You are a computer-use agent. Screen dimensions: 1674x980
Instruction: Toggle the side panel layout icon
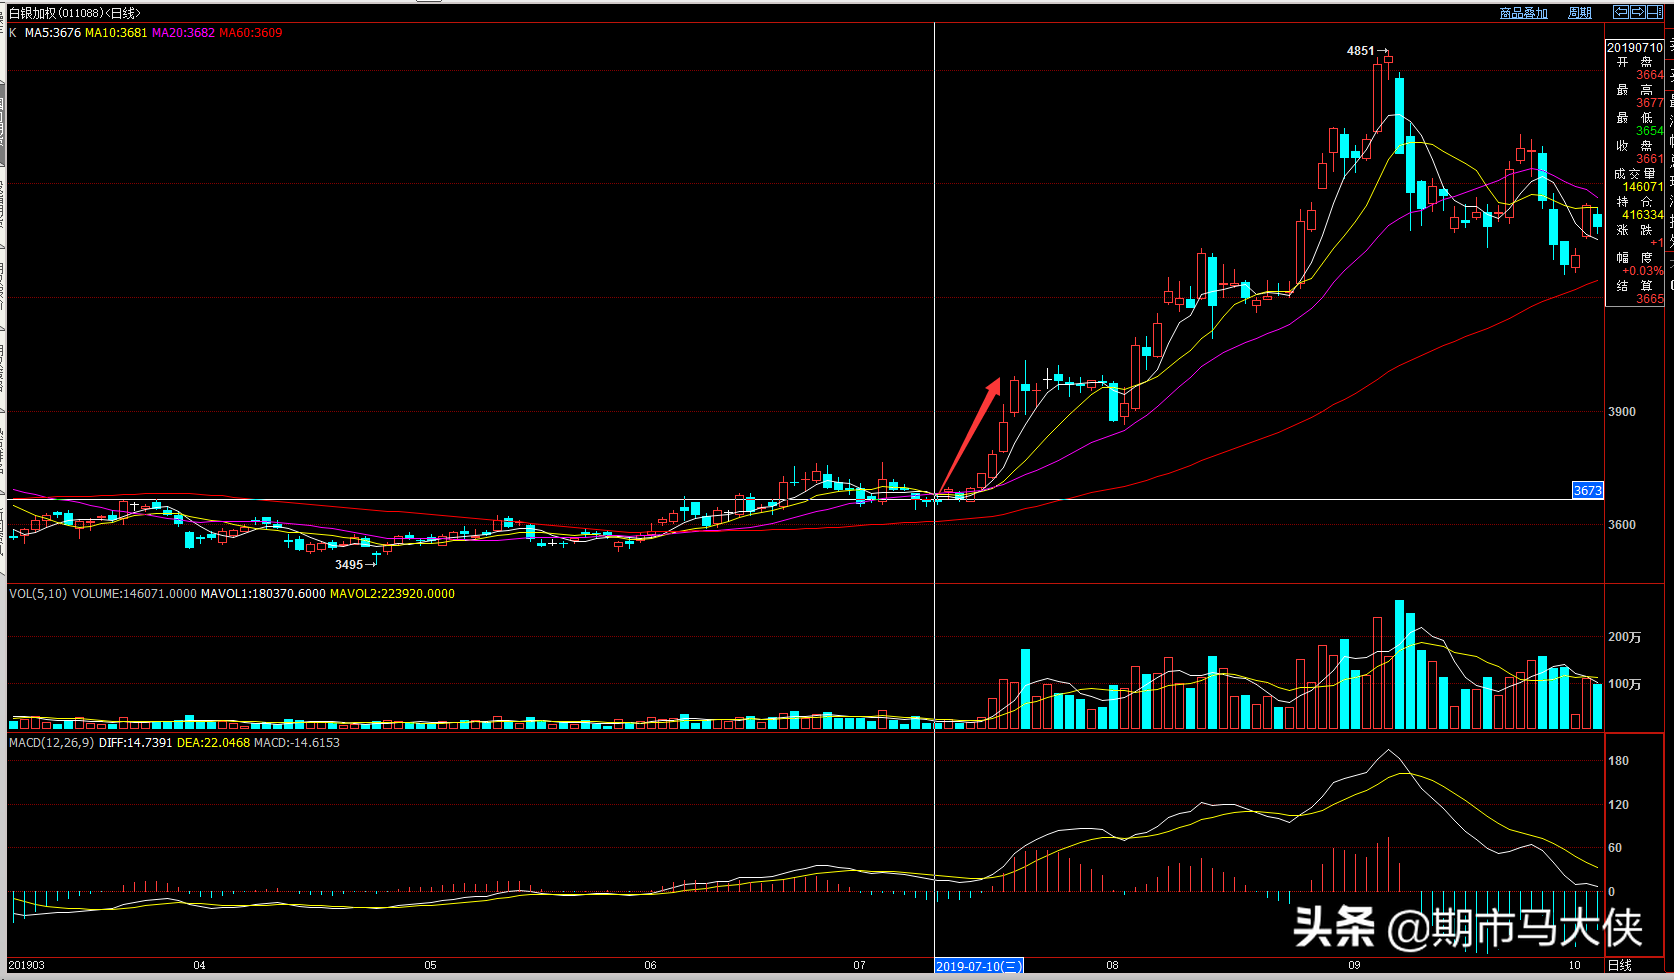(x=1654, y=12)
